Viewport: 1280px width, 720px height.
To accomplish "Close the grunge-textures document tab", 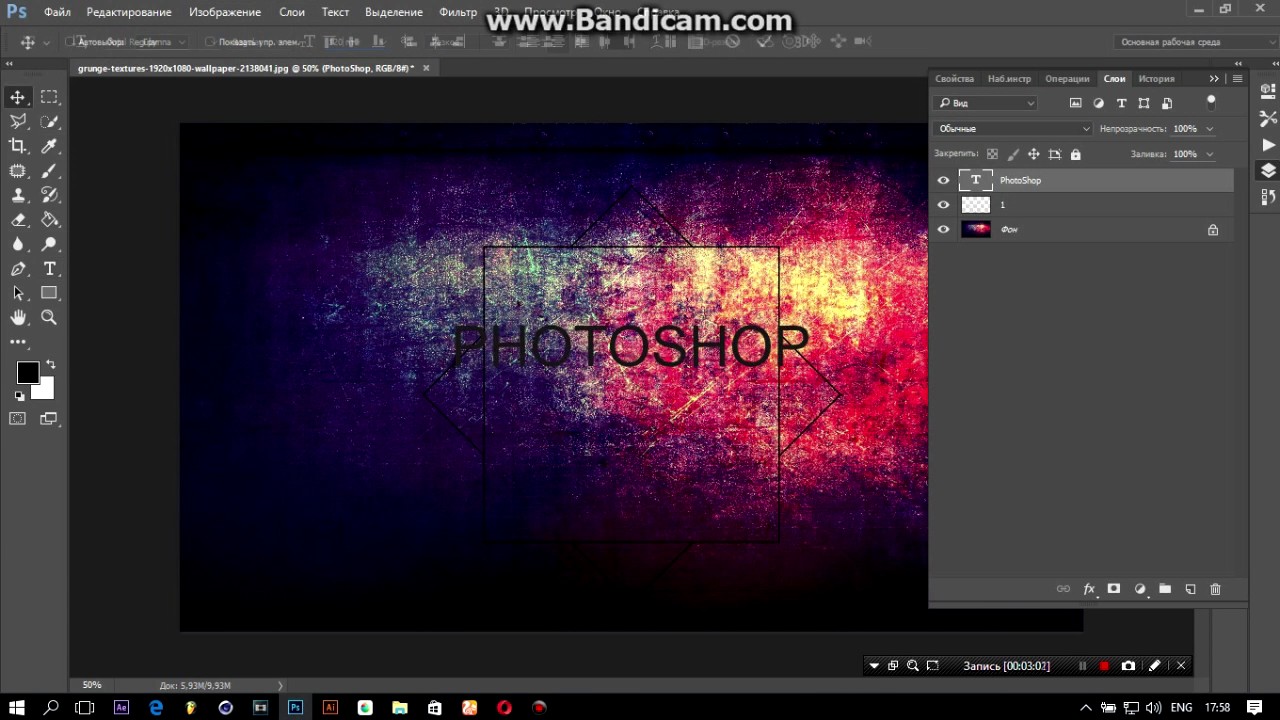I will [x=426, y=68].
